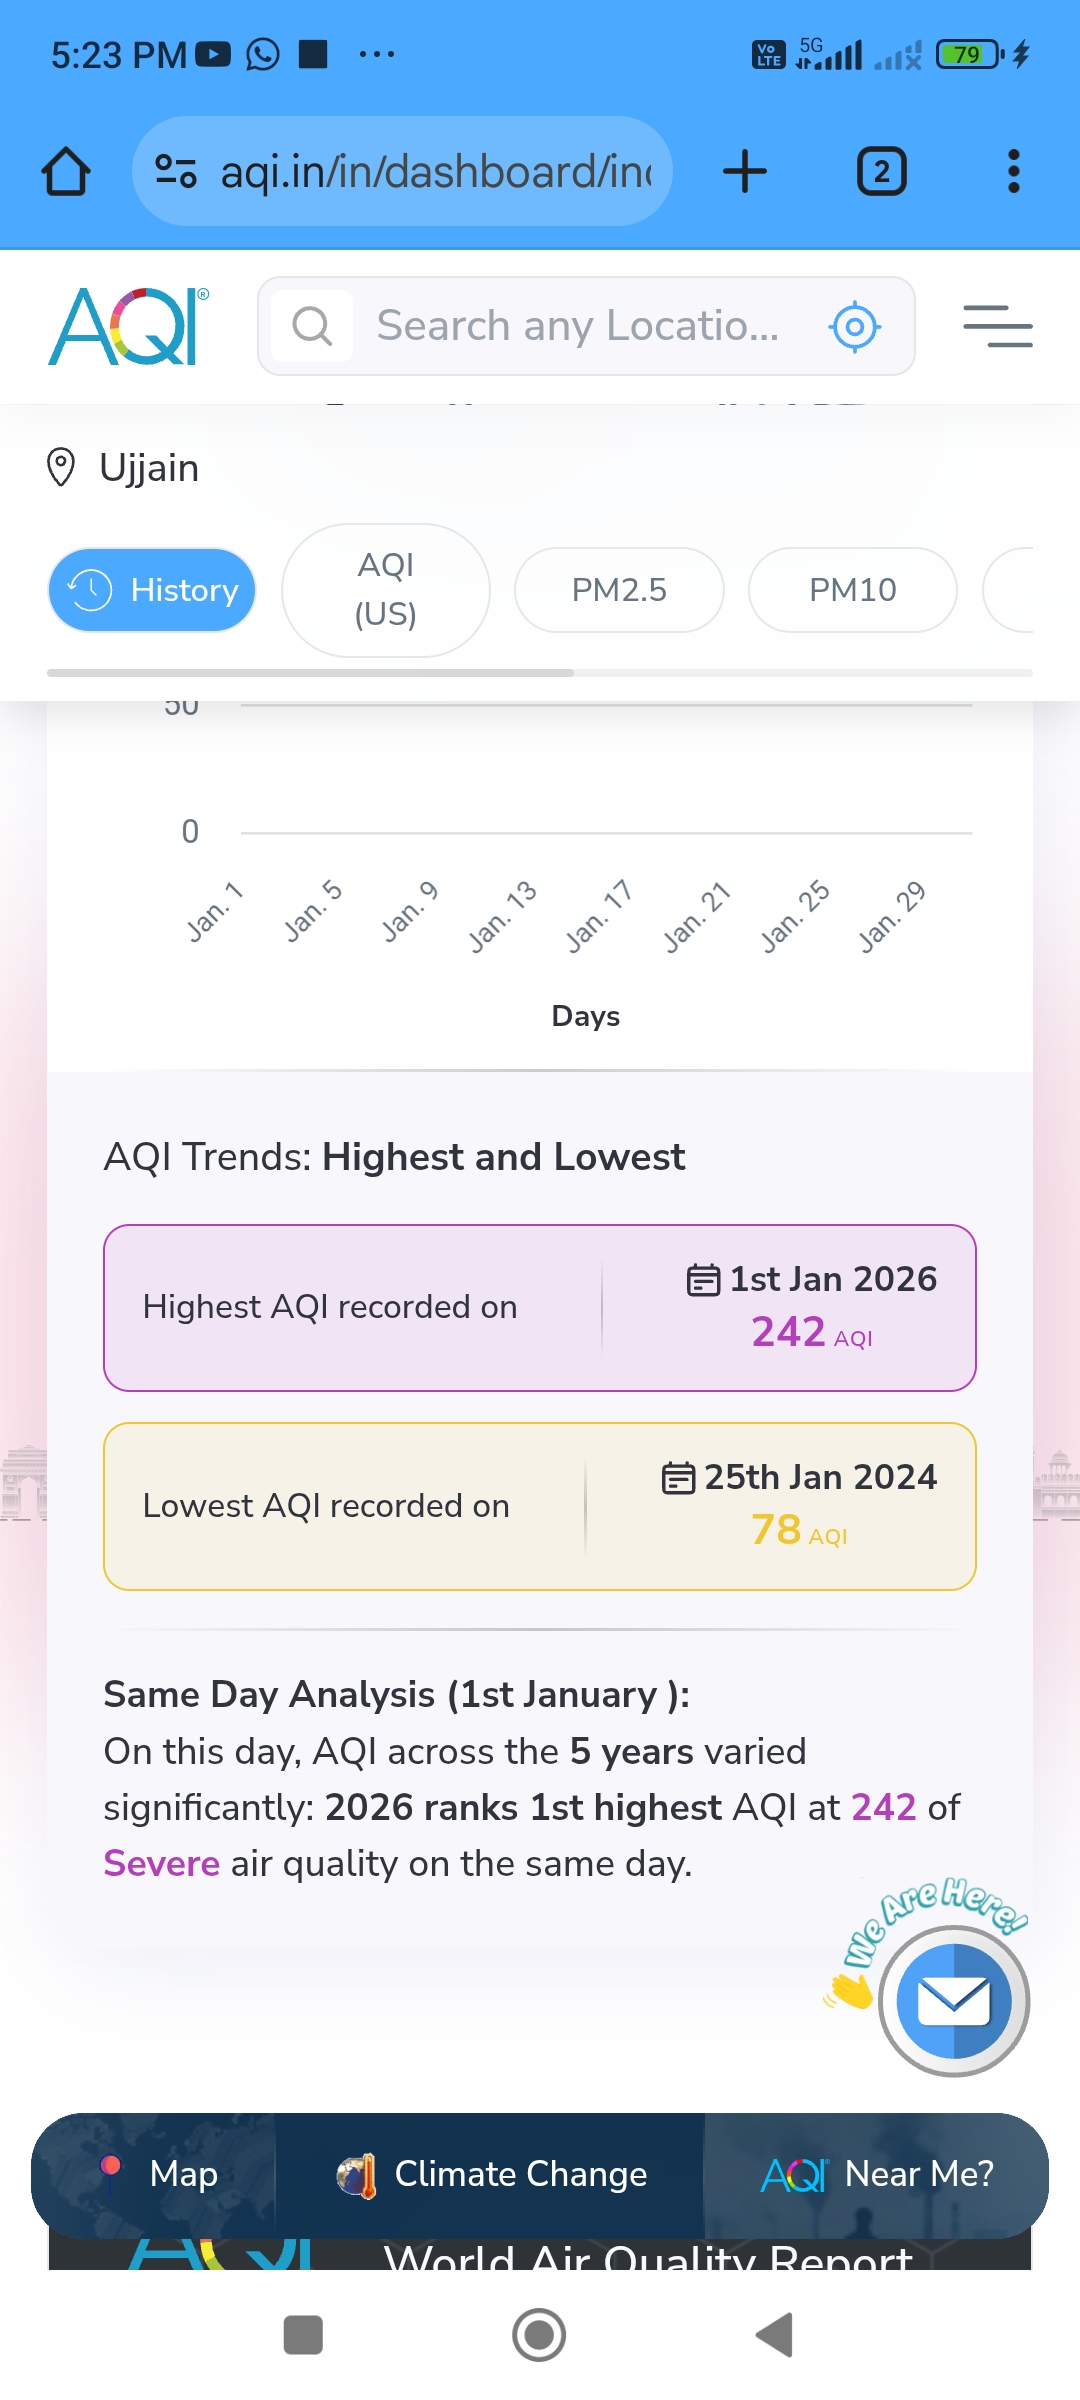Image resolution: width=1080 pixels, height=2400 pixels.
Task: Select the PM2.5 pollutant tab
Action: pos(619,590)
